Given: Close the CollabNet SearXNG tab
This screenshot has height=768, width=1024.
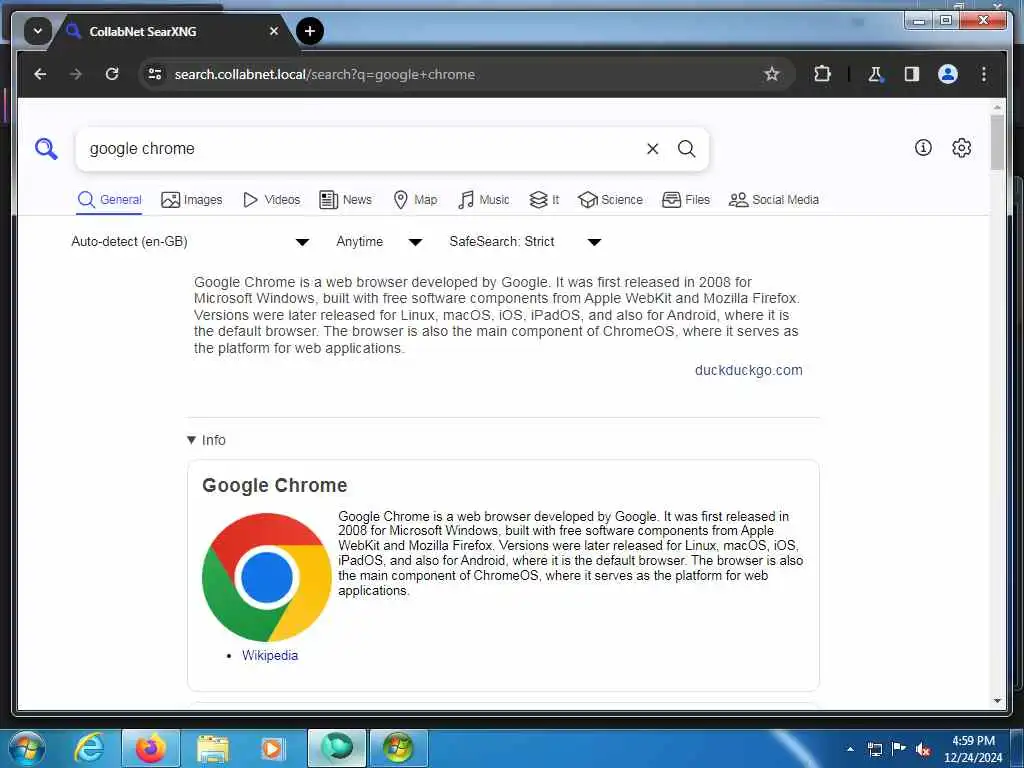Looking at the screenshot, I should tap(274, 31).
